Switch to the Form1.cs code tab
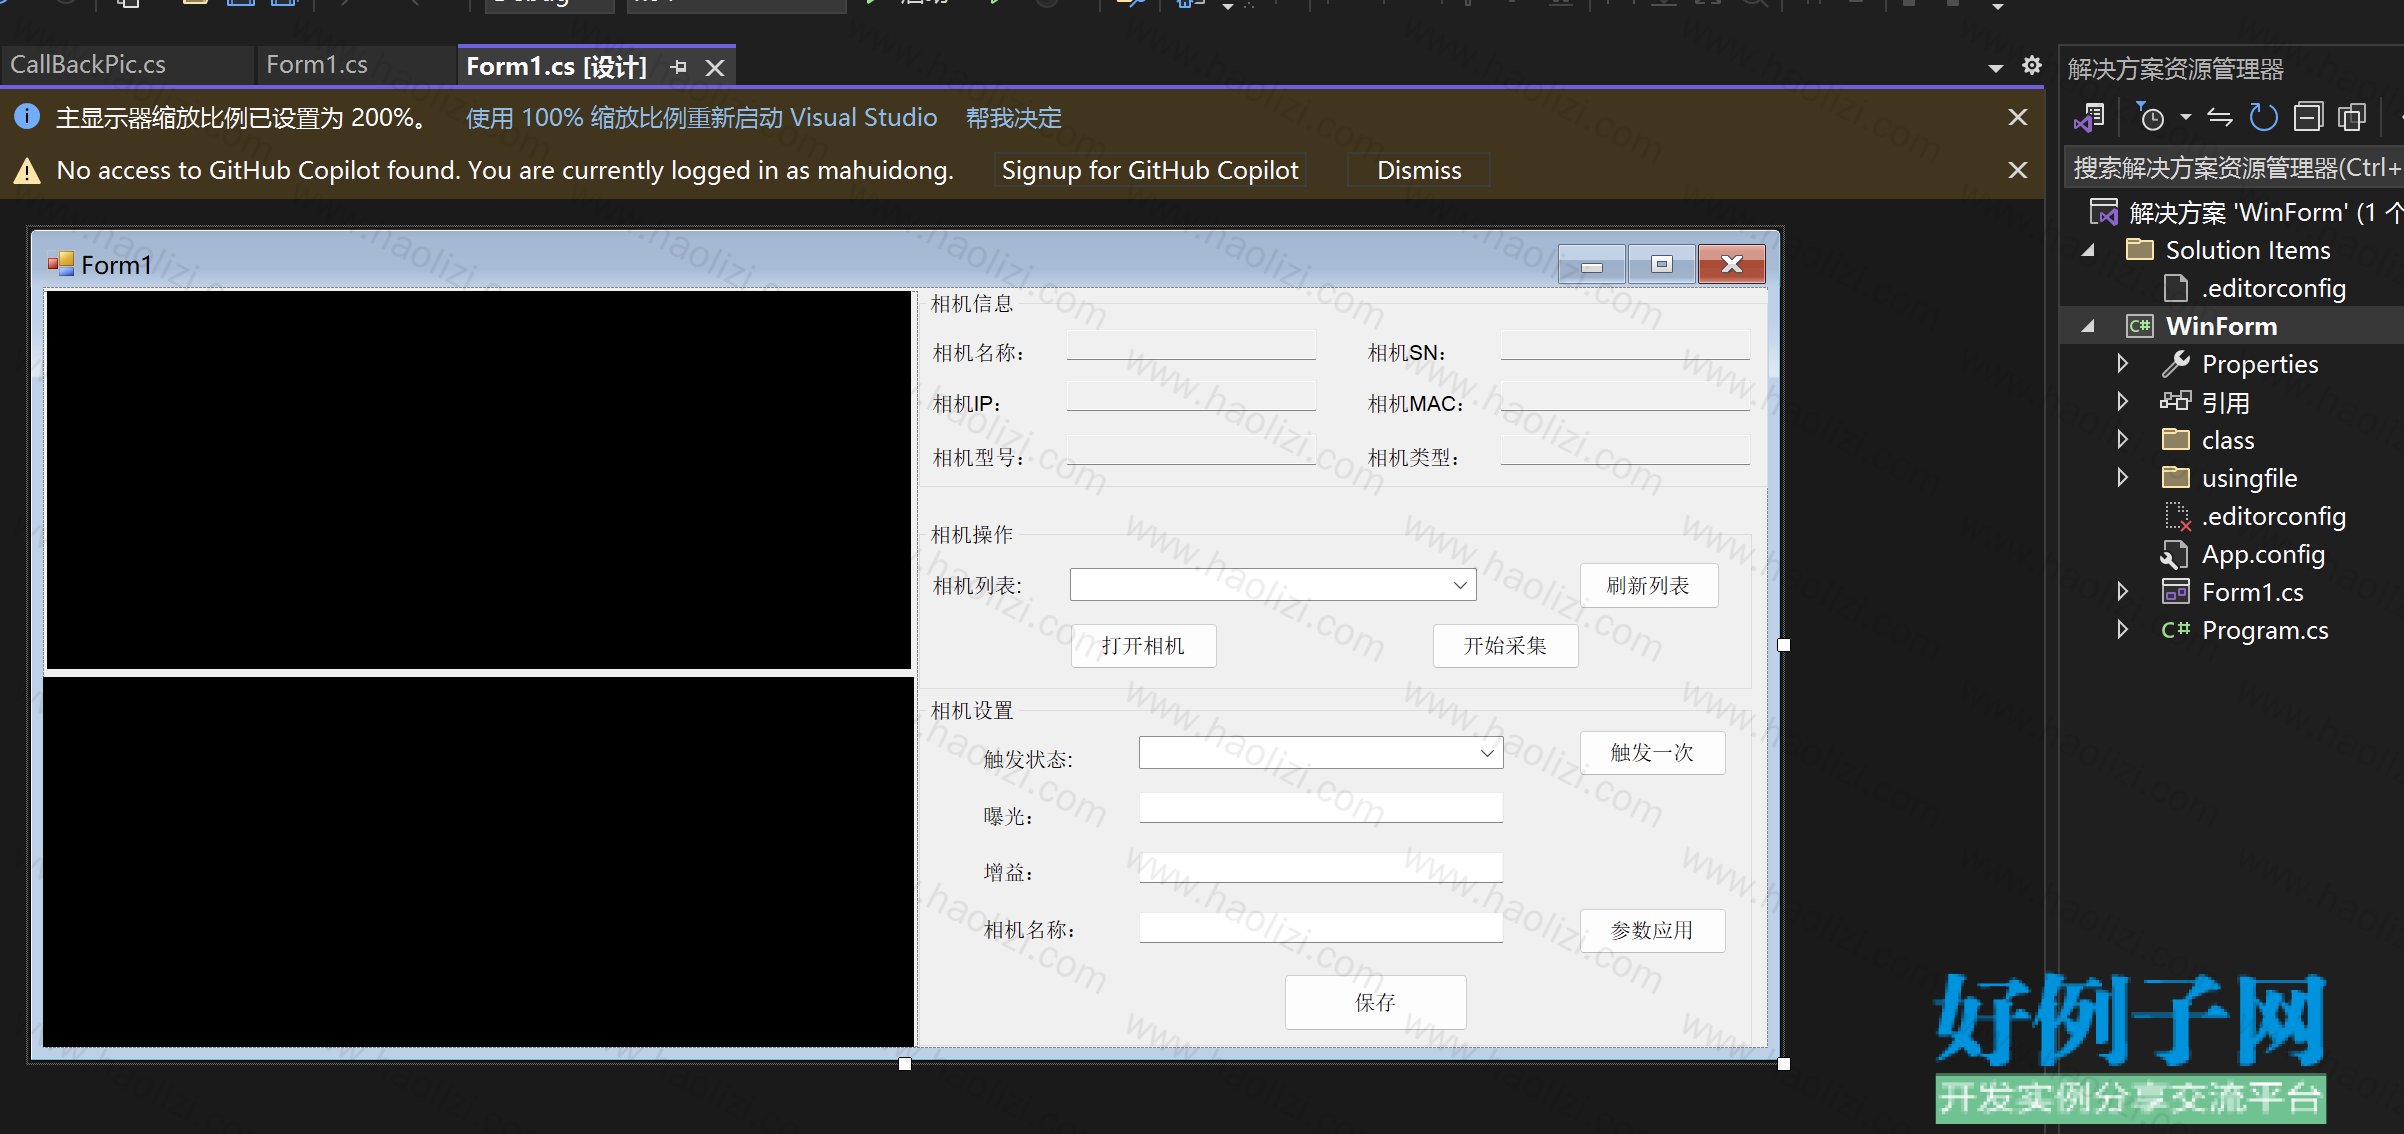 tap(317, 65)
